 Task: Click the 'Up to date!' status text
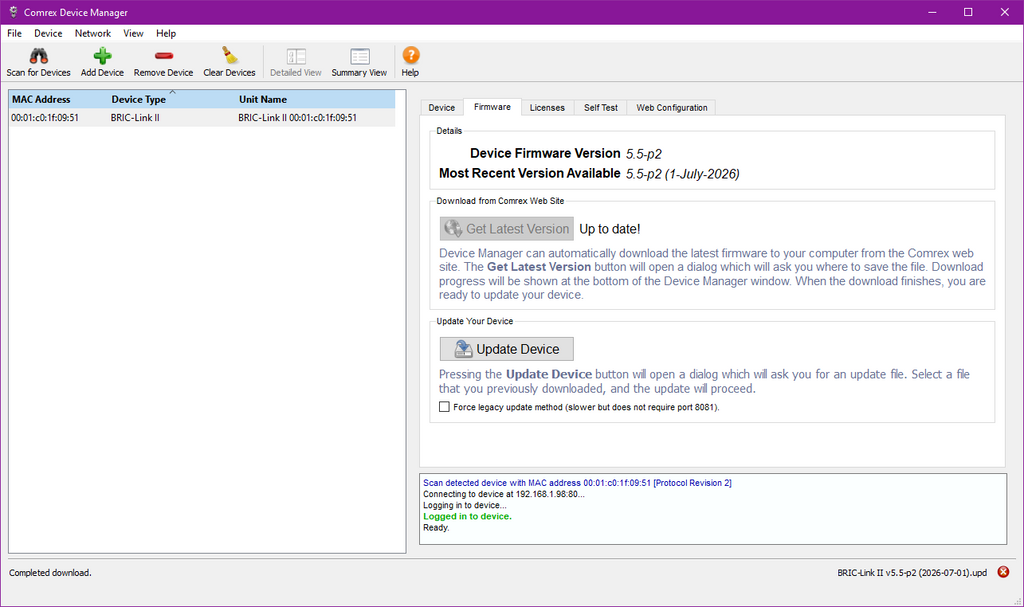pyautogui.click(x=610, y=229)
